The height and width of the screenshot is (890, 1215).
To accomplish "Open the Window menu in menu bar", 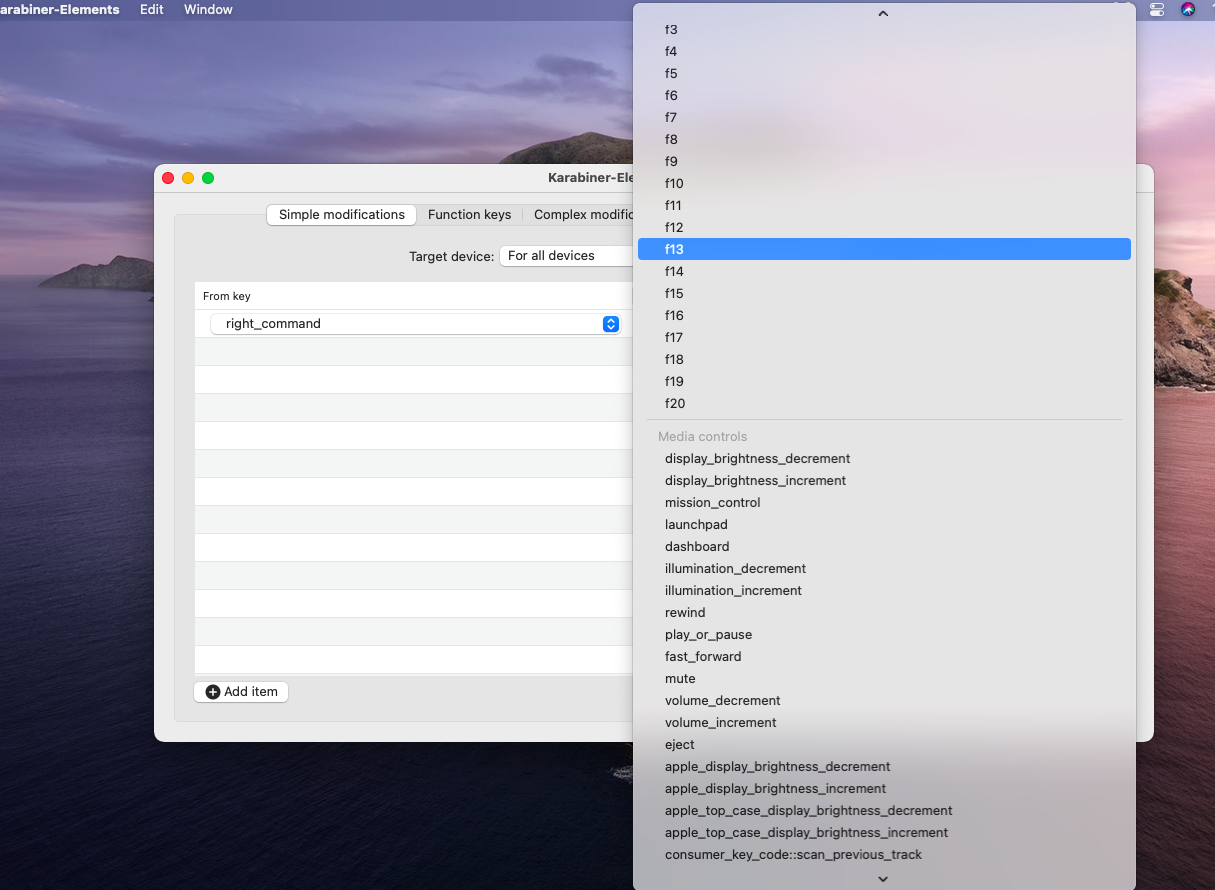I will click(208, 9).
